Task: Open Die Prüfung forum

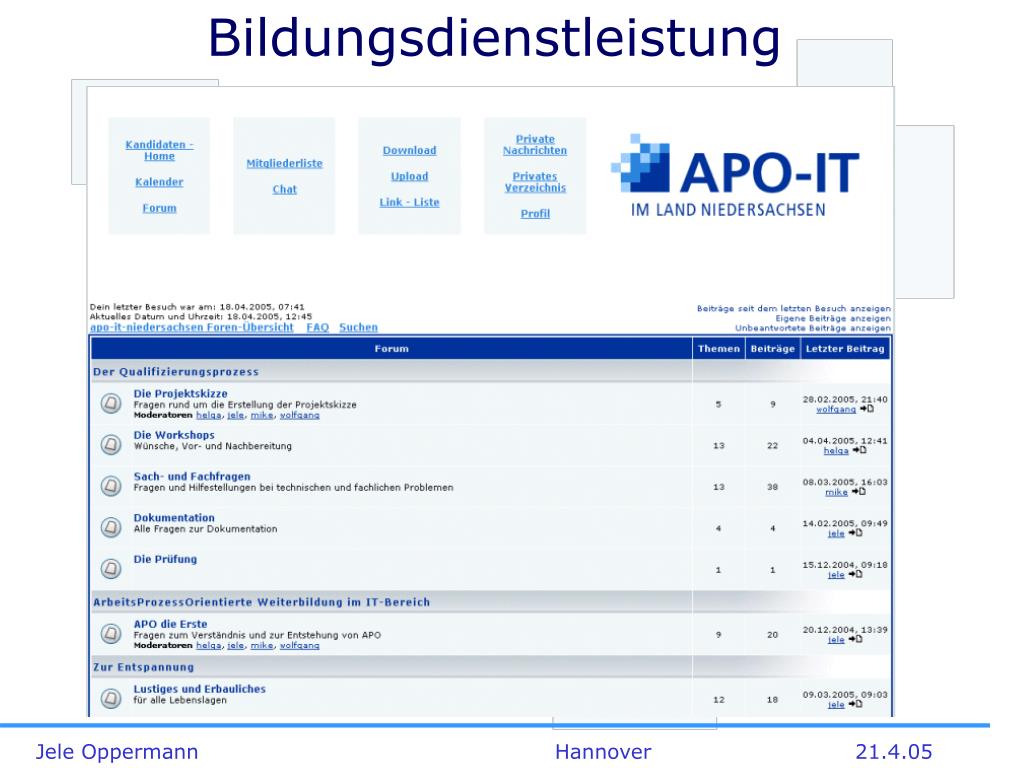Action: click(x=165, y=559)
